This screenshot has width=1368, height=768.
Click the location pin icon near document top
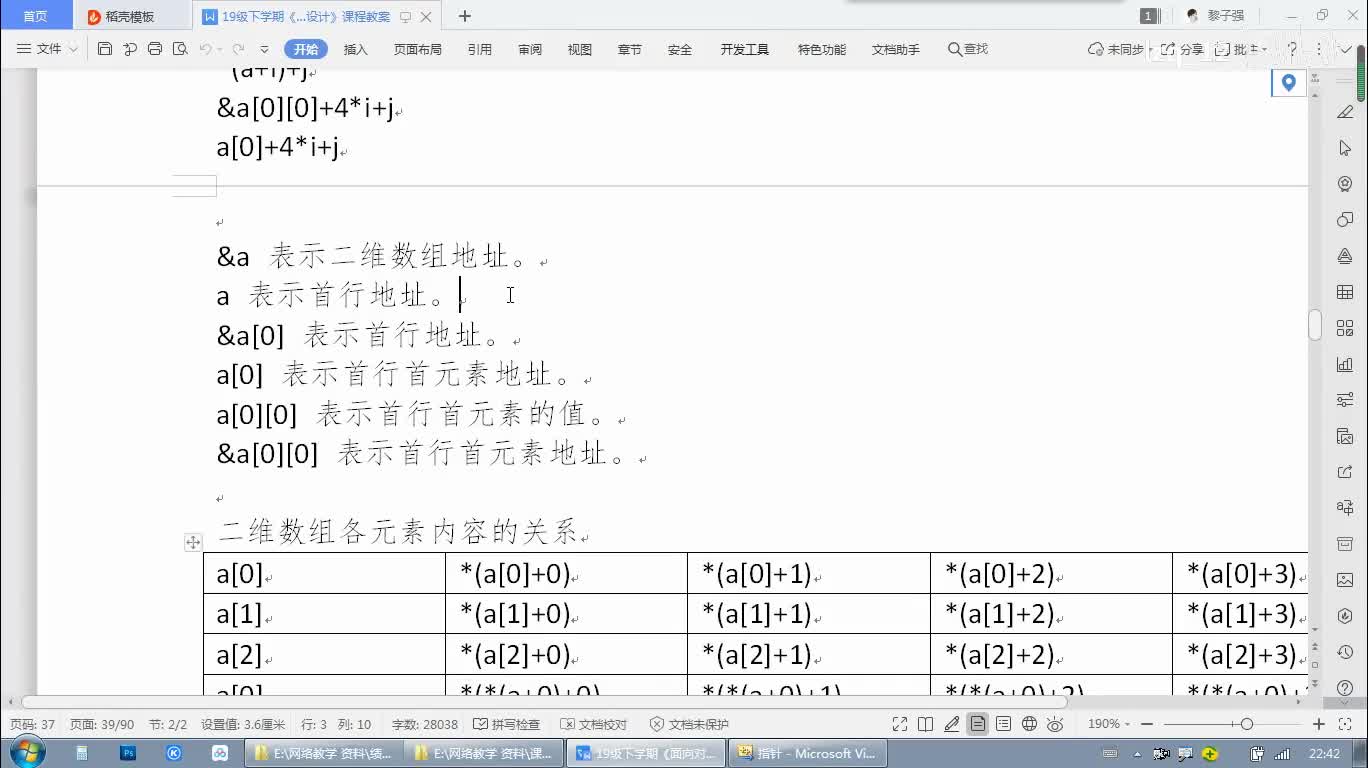(x=1288, y=83)
